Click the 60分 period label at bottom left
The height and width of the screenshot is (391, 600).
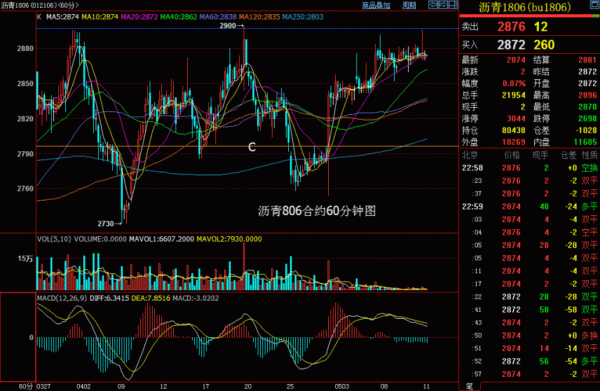pyautogui.click(x=26, y=386)
